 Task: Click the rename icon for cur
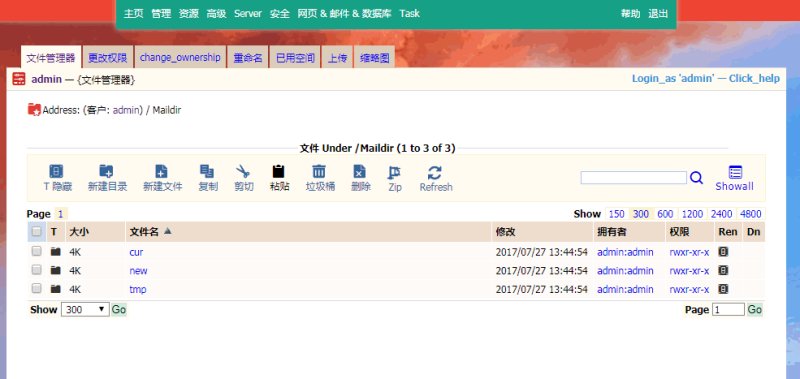tap(723, 251)
